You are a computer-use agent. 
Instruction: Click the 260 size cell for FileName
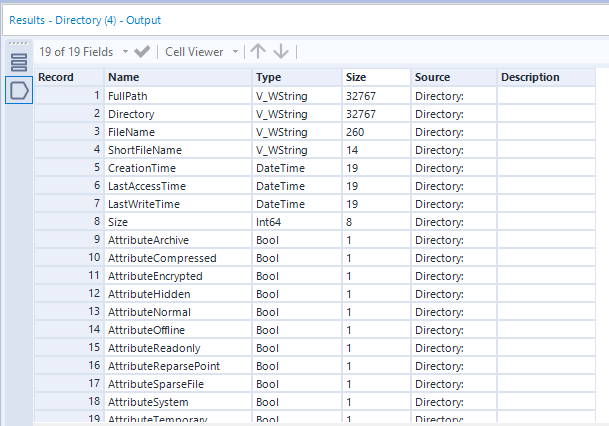coord(355,132)
